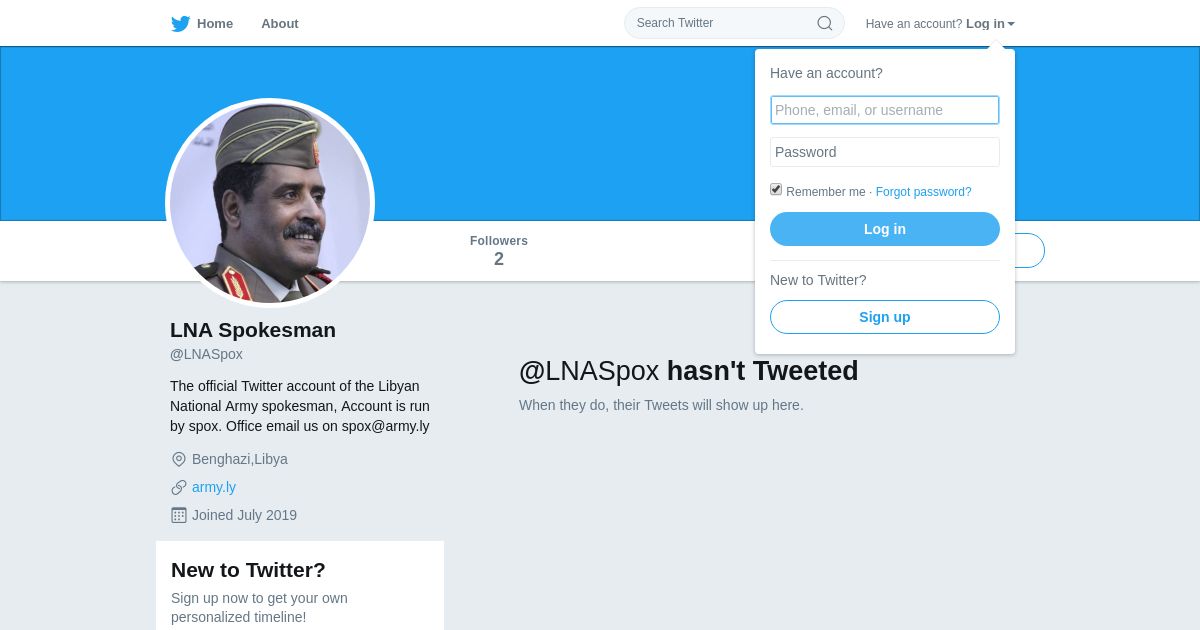Click the search magnifier icon
Image resolution: width=1200 pixels, height=630 pixels.
pyautogui.click(x=825, y=23)
